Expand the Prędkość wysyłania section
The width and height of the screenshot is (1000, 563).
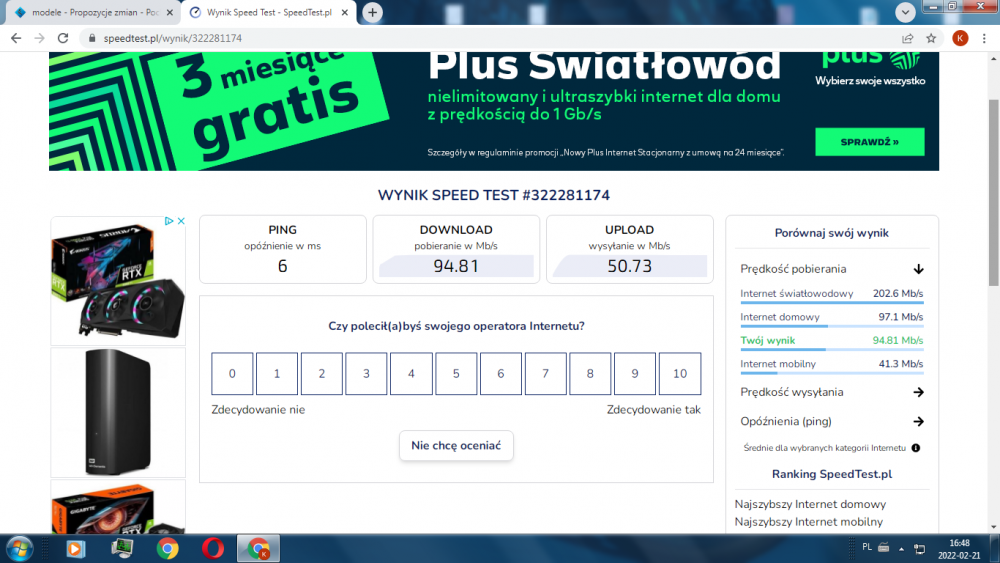(918, 393)
